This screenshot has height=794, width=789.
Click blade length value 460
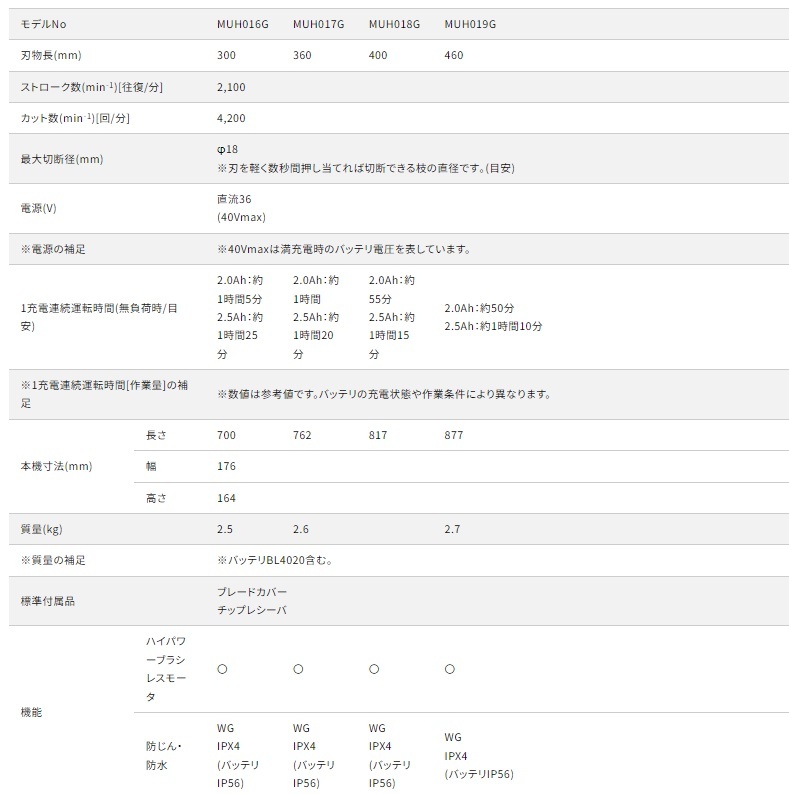coord(454,55)
